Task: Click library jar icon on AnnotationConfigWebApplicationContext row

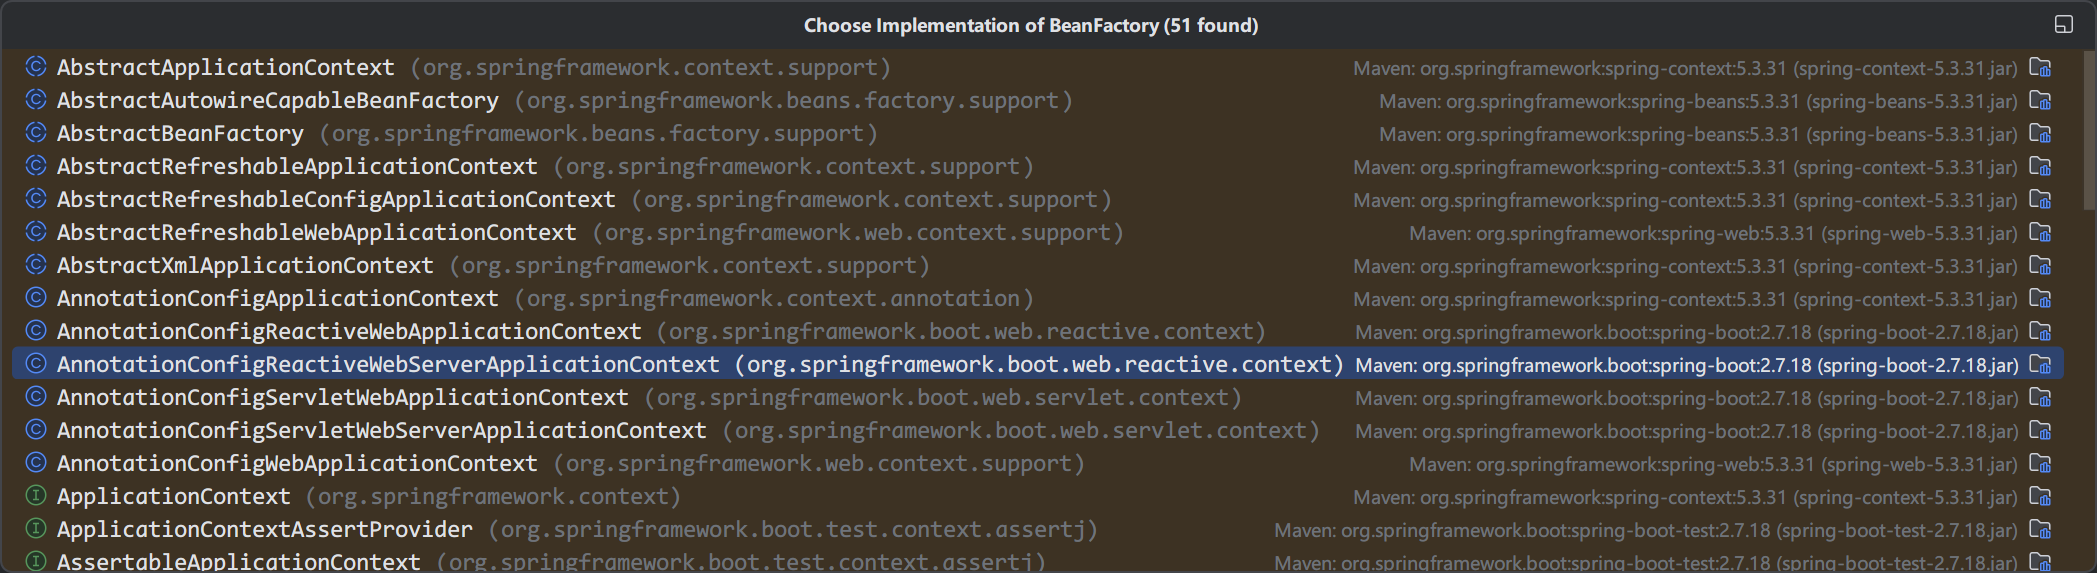Action: coord(2040,464)
